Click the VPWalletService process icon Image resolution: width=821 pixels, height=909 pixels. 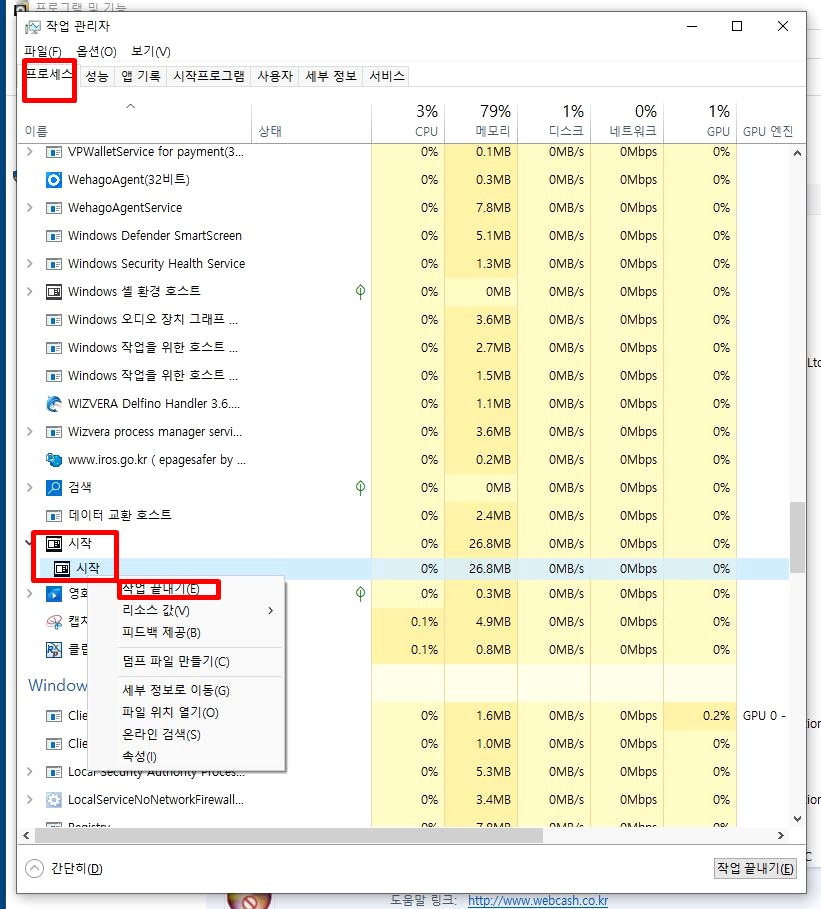54,152
